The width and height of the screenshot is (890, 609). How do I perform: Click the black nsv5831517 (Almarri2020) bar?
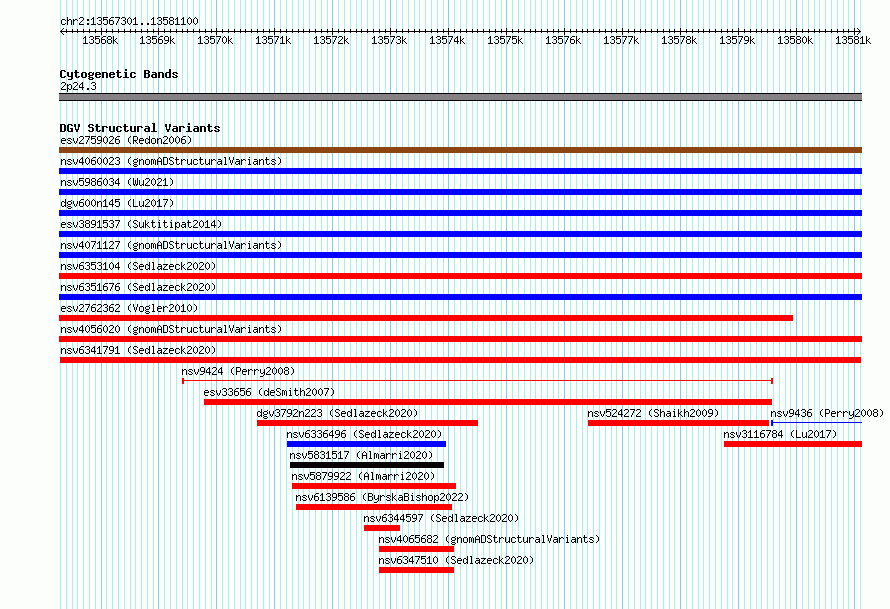(x=367, y=465)
